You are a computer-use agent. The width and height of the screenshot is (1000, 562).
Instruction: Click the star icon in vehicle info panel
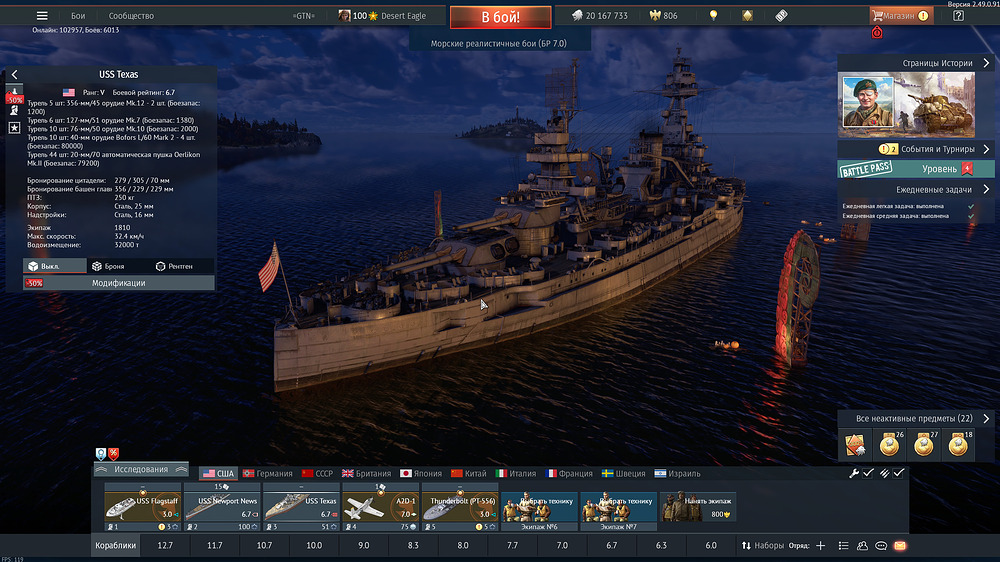click(15, 127)
